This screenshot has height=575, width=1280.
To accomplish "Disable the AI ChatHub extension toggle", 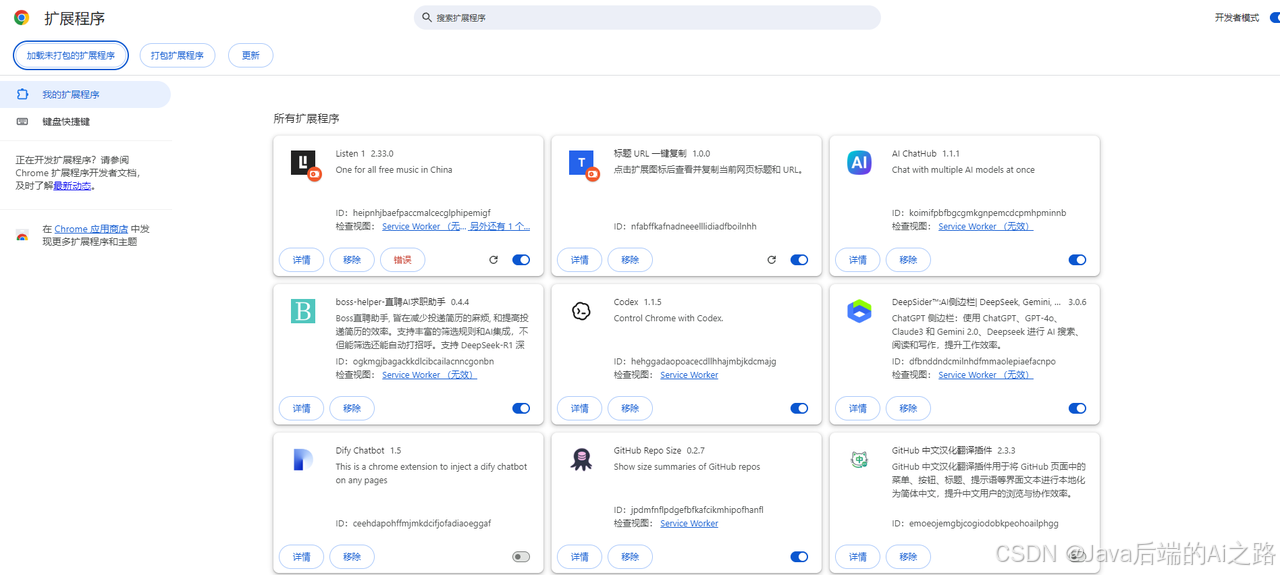I will pyautogui.click(x=1077, y=260).
